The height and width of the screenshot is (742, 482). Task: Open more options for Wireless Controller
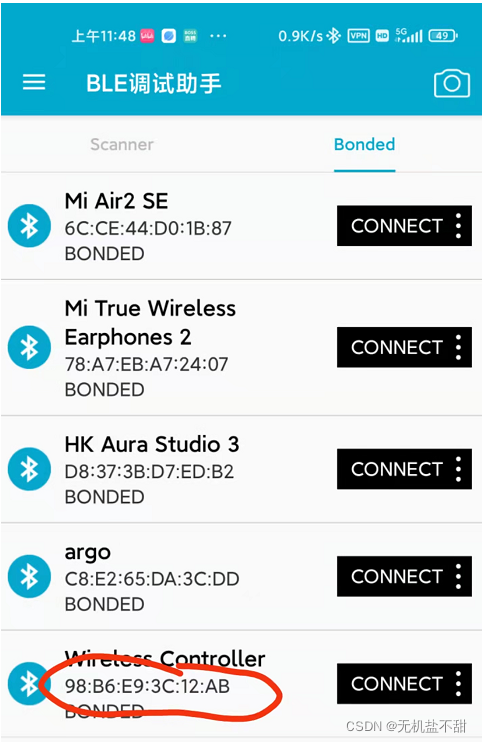pos(458,684)
